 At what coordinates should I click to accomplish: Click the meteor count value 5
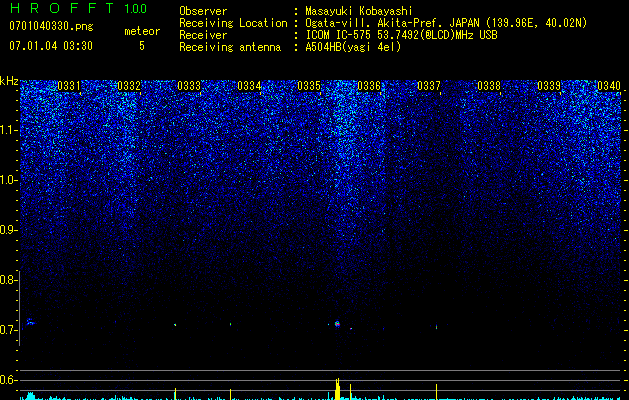click(142, 46)
